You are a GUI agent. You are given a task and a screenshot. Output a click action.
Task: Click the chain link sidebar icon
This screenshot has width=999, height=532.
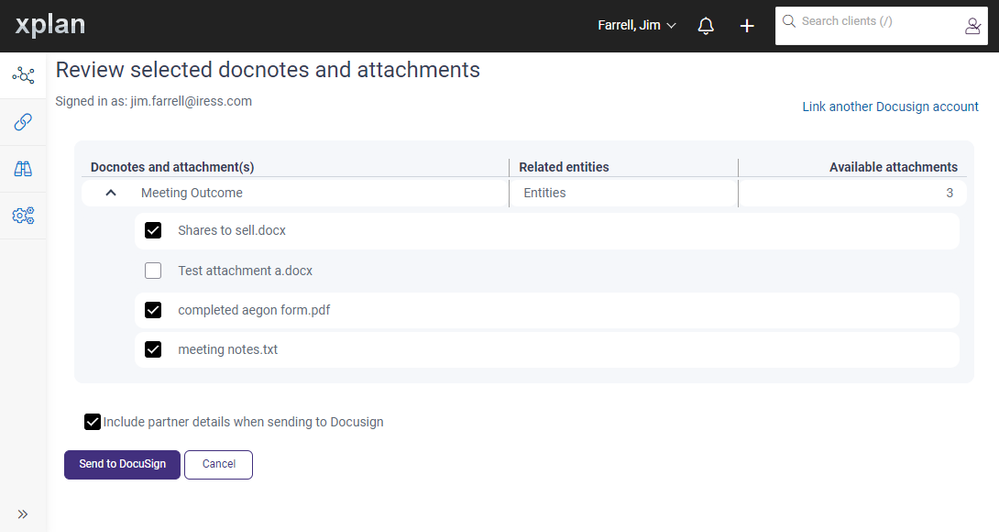pyautogui.click(x=23, y=122)
